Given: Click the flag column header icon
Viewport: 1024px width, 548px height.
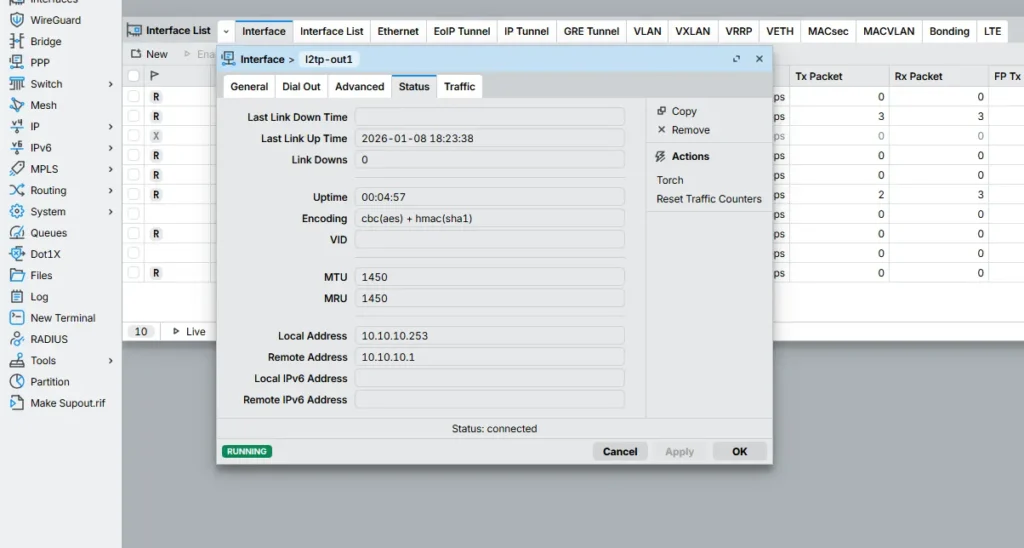Looking at the screenshot, I should coord(155,76).
